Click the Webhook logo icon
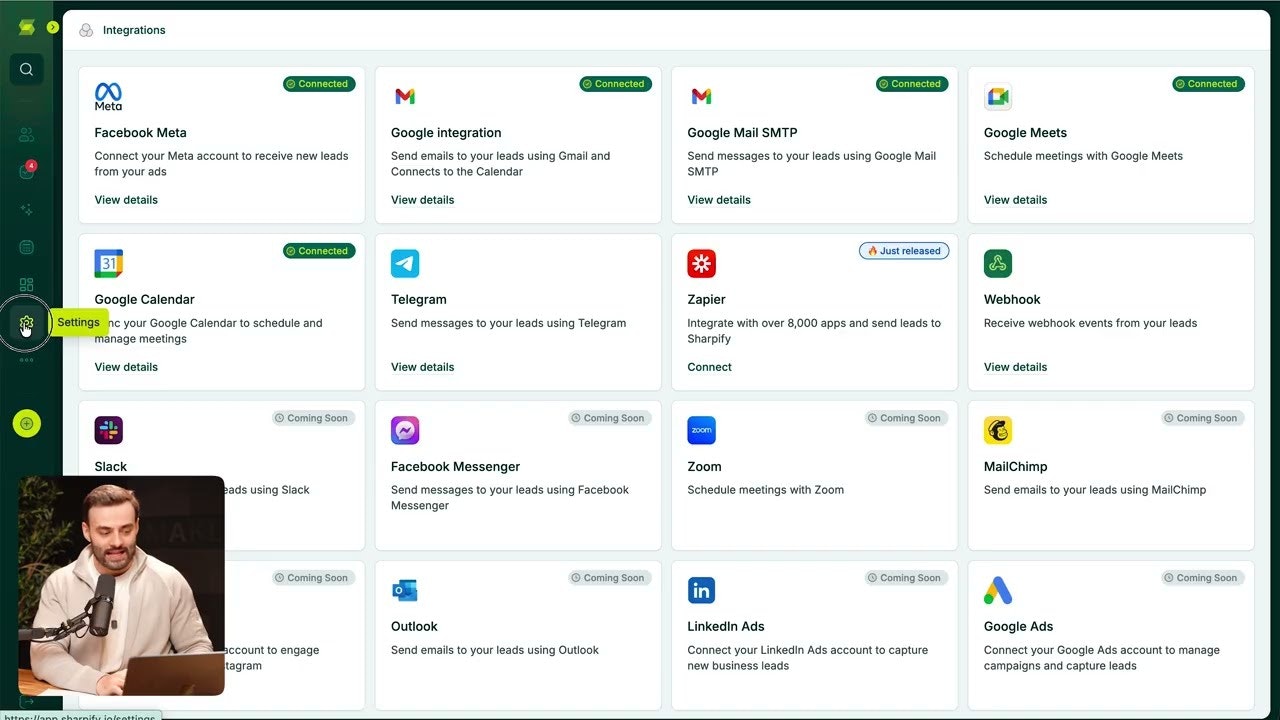The image size is (1280, 720). pos(998,264)
